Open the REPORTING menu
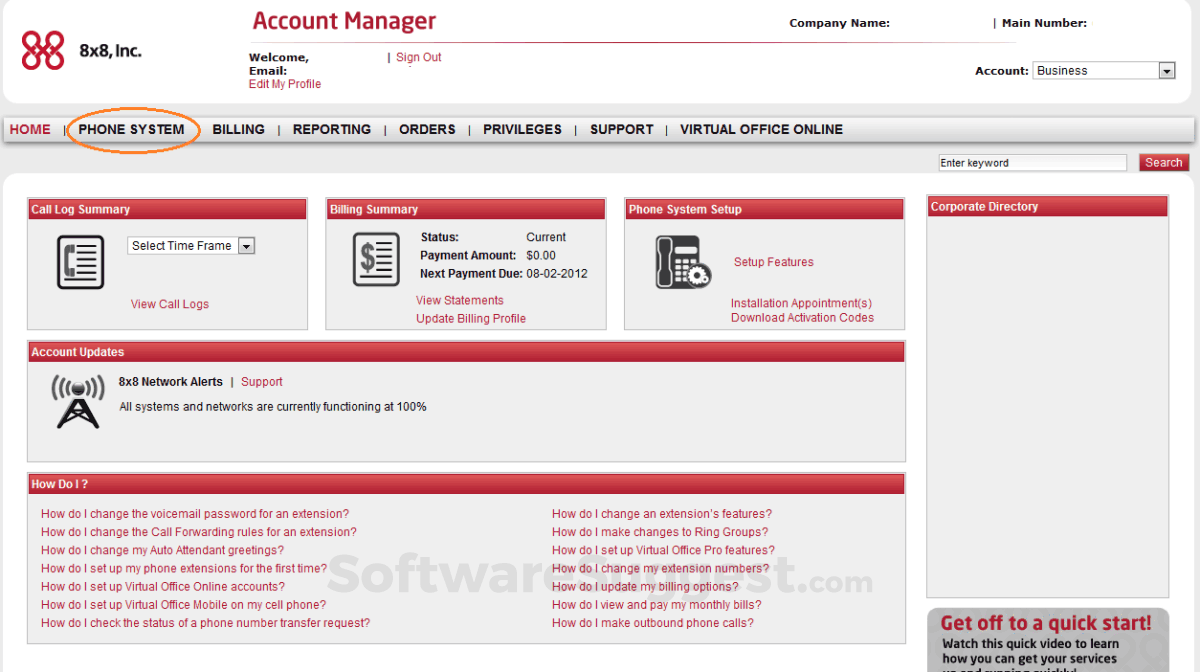 tap(332, 129)
